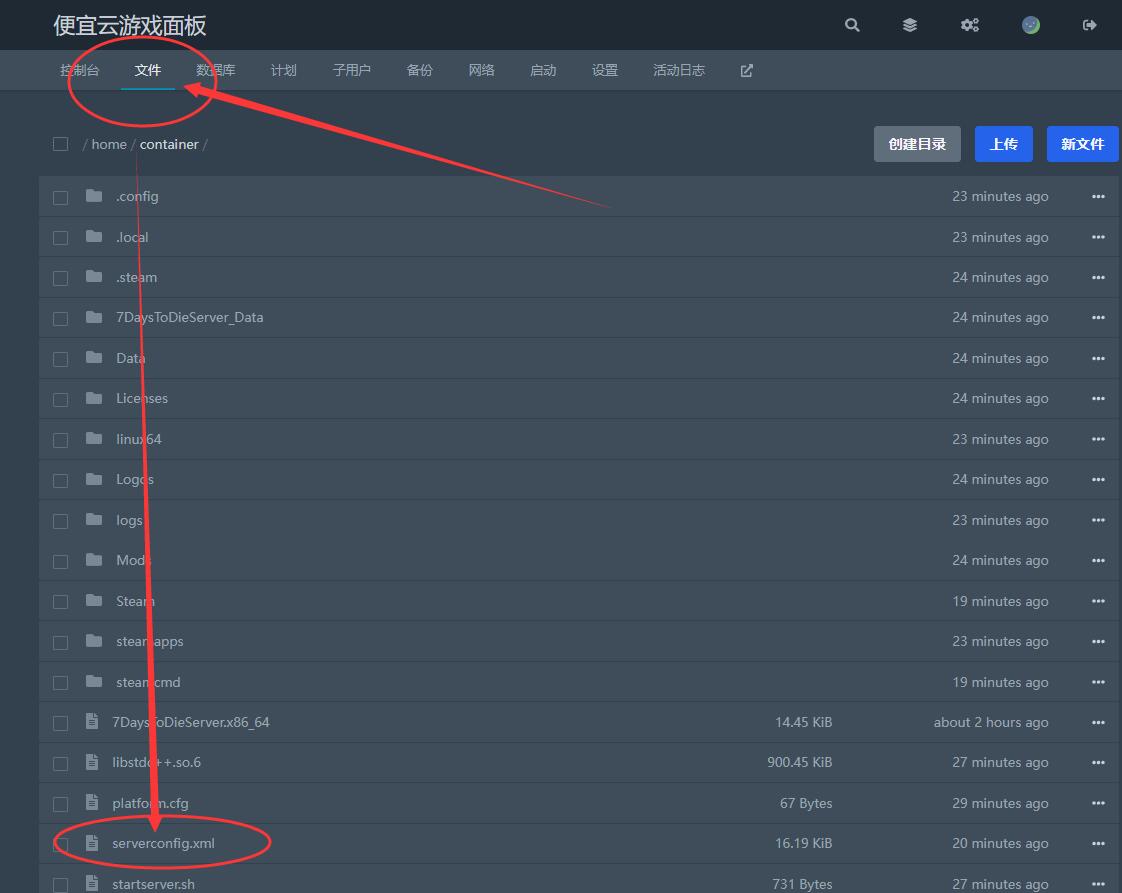The width and height of the screenshot is (1122, 893).
Task: Click folder icon of 7DaysToDieServer_Data
Action: coord(94,316)
